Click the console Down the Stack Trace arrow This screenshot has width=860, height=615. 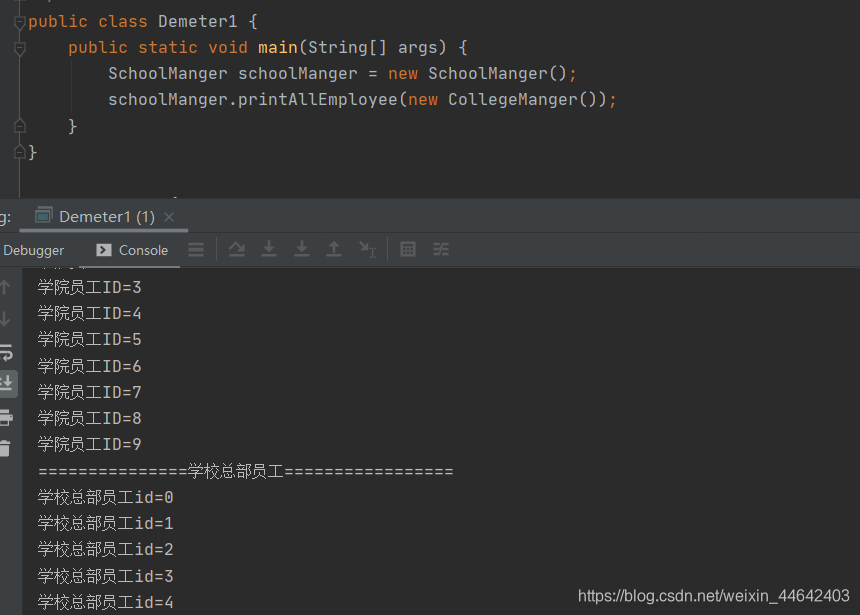pyautogui.click(x=5, y=318)
